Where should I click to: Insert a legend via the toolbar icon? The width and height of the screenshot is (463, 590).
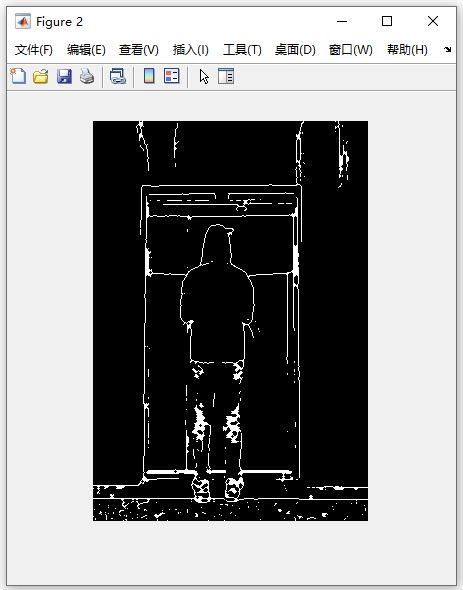pos(172,76)
